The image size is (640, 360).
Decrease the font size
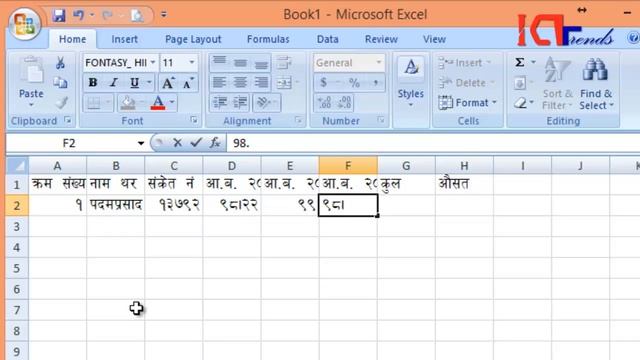point(188,83)
